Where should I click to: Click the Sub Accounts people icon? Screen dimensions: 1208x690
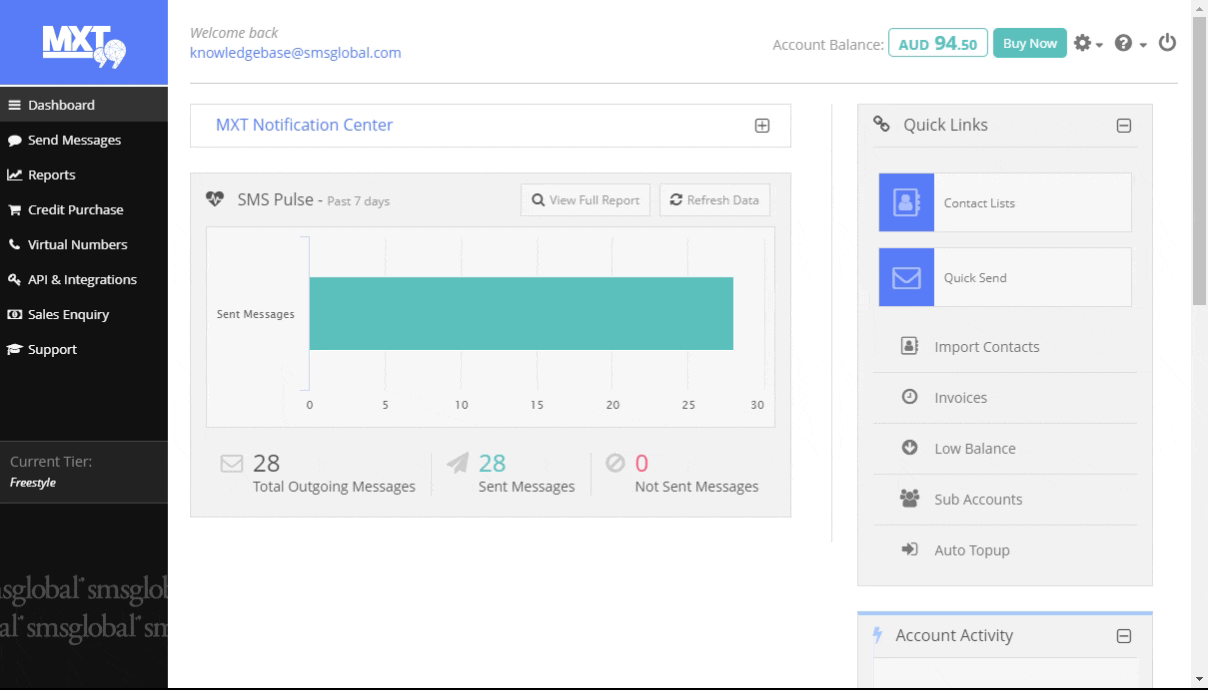pos(910,499)
